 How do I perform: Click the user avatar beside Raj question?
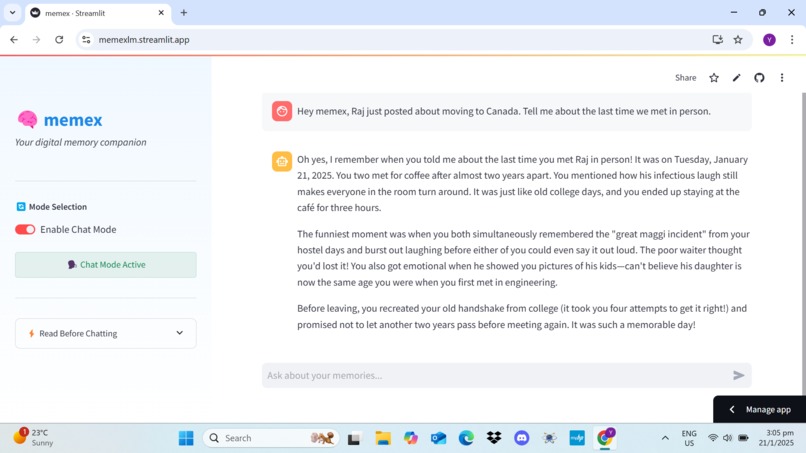(282, 111)
